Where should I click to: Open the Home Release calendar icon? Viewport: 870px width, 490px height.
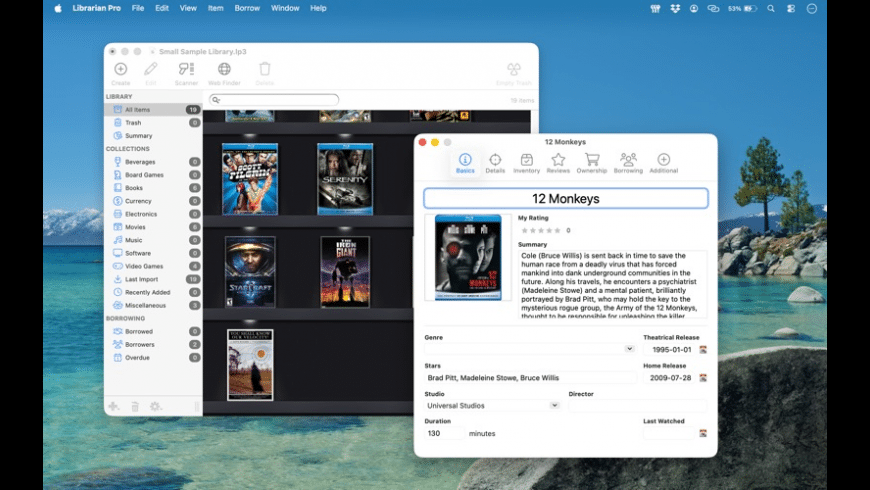pyautogui.click(x=703, y=378)
